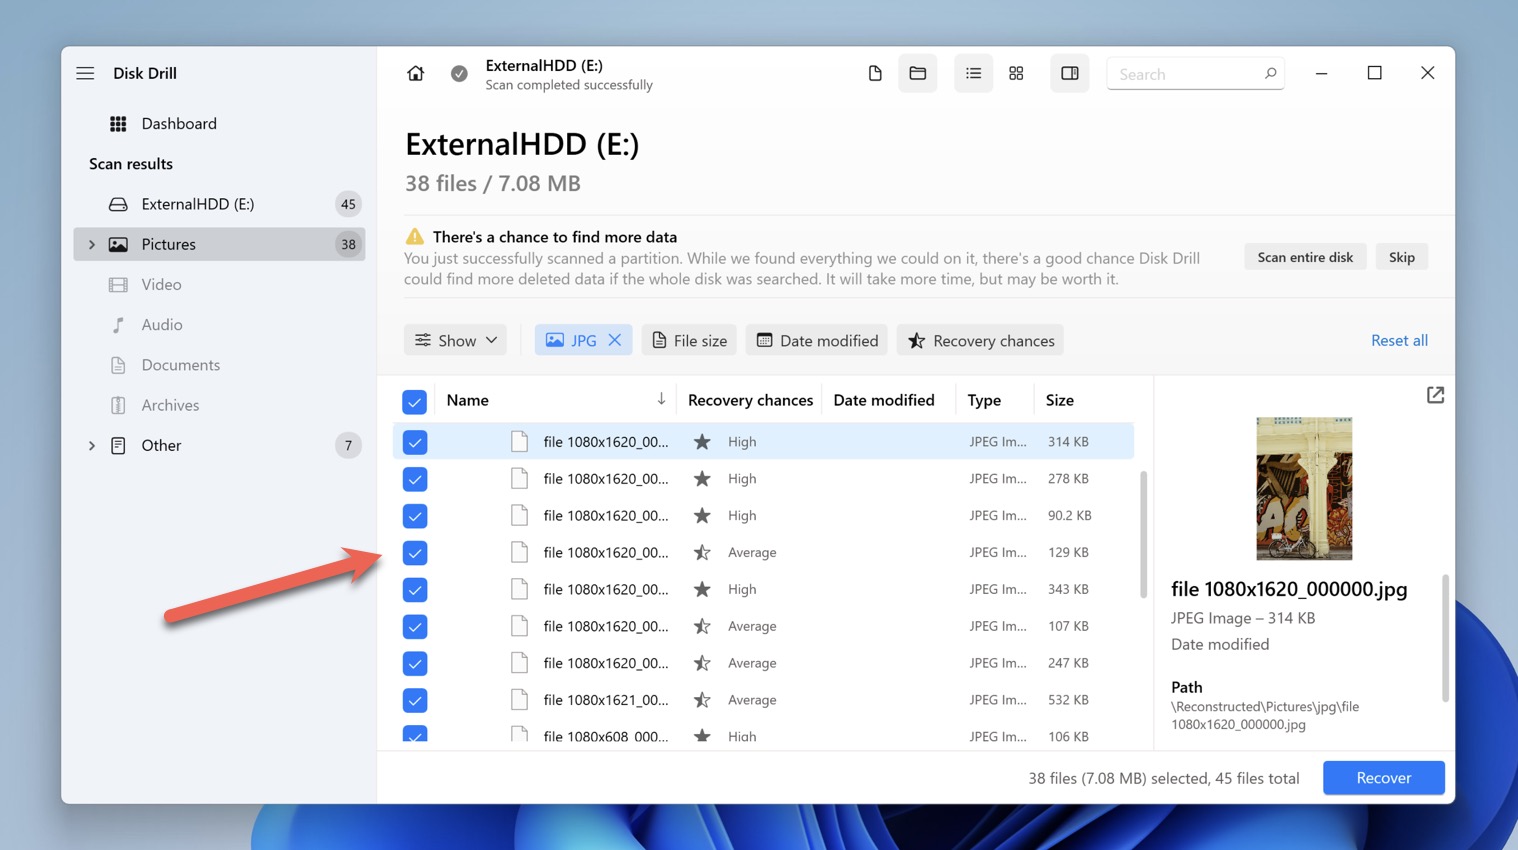The image size is (1518, 850).
Task: Click the graffiti photo preview thumbnail
Action: pyautogui.click(x=1304, y=488)
